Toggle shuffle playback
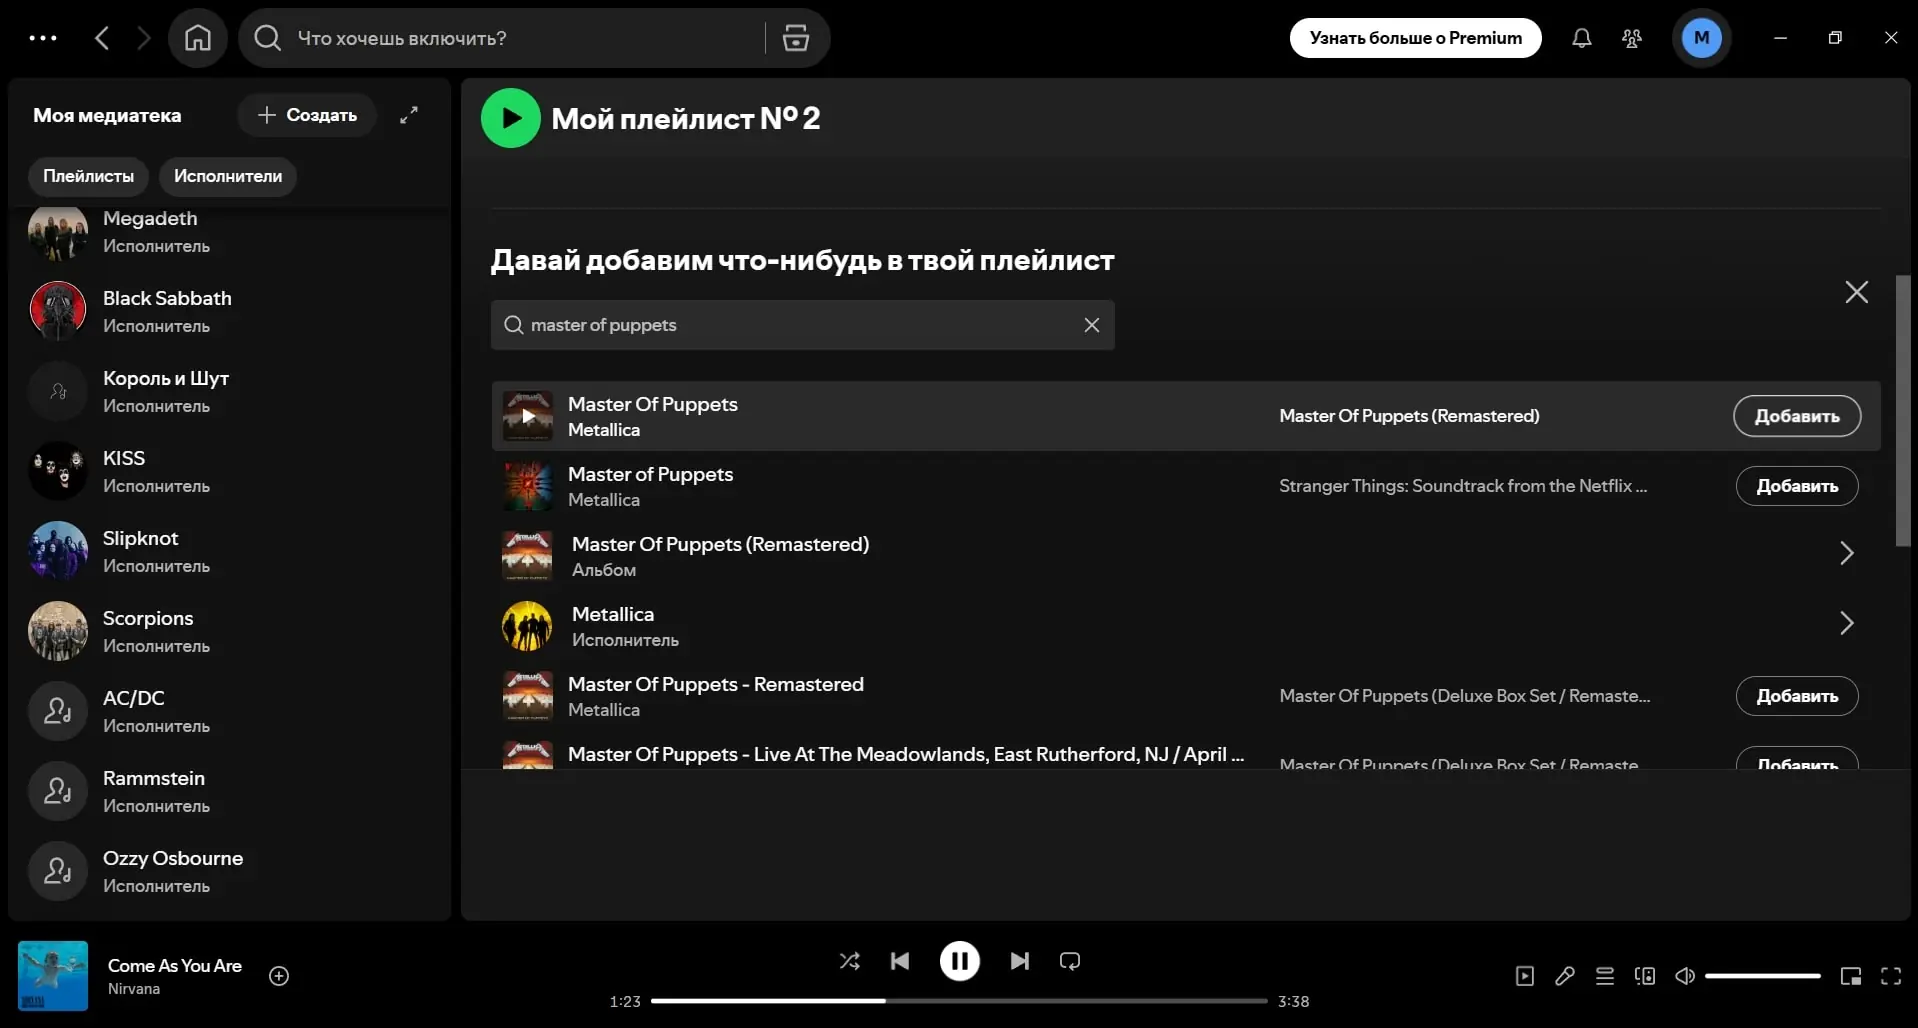The width and height of the screenshot is (1918, 1028). pos(850,961)
